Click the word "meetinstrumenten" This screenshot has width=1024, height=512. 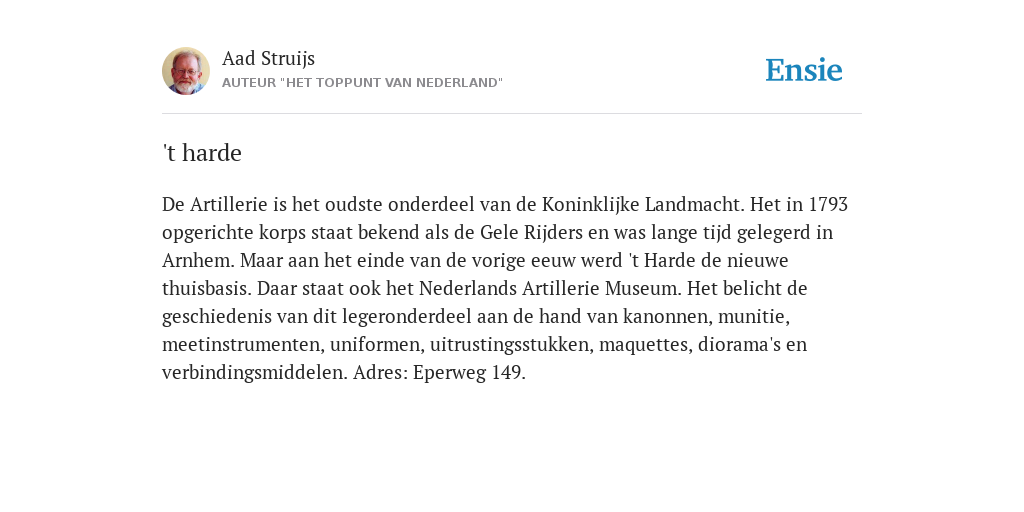pyautogui.click(x=240, y=344)
